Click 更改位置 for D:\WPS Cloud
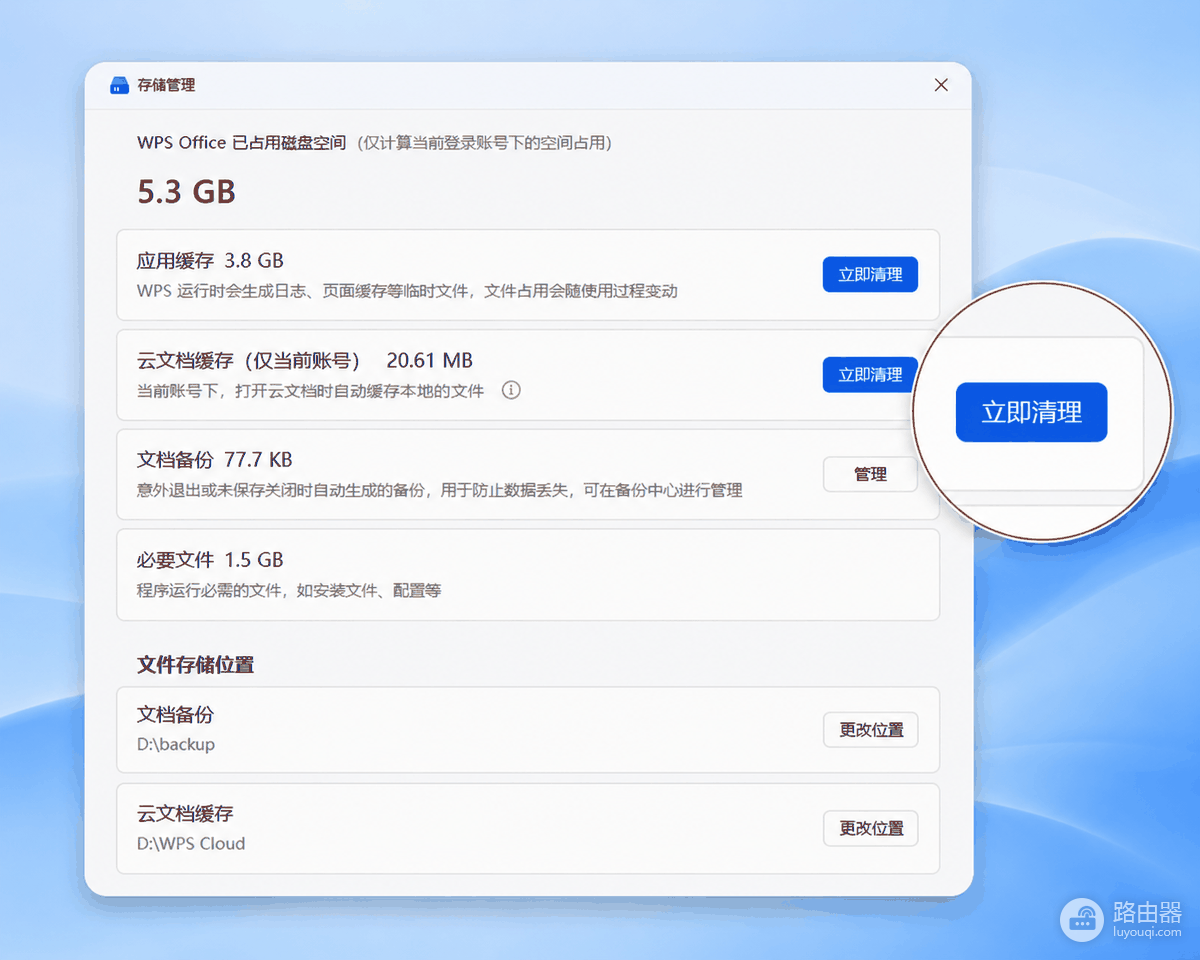The width and height of the screenshot is (1200, 960). click(x=870, y=828)
